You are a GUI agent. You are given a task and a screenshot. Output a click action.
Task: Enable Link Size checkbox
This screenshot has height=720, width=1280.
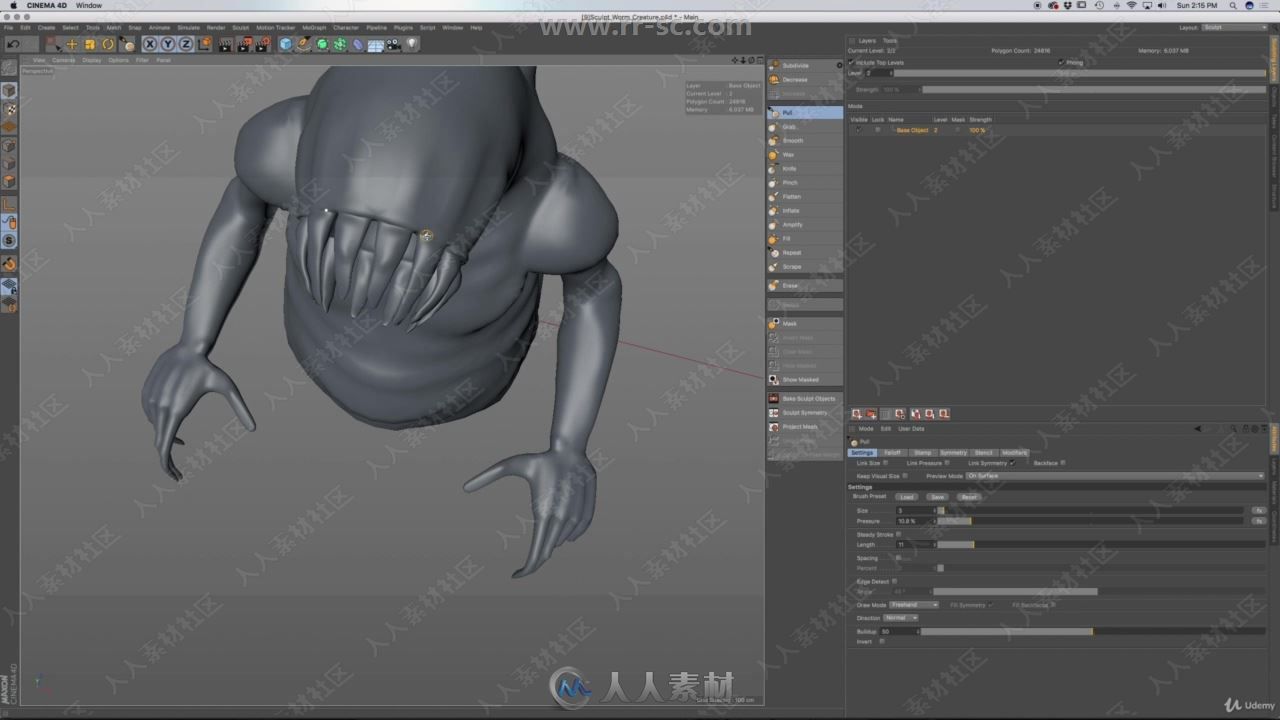[886, 463]
